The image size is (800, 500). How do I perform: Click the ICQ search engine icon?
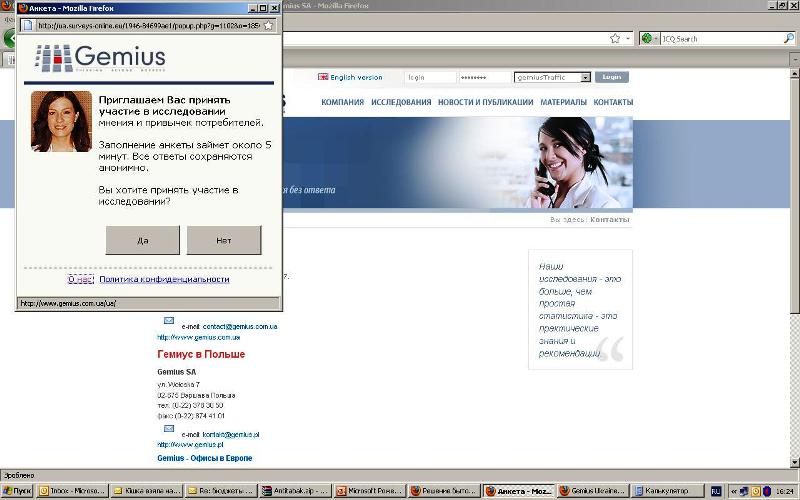click(648, 39)
